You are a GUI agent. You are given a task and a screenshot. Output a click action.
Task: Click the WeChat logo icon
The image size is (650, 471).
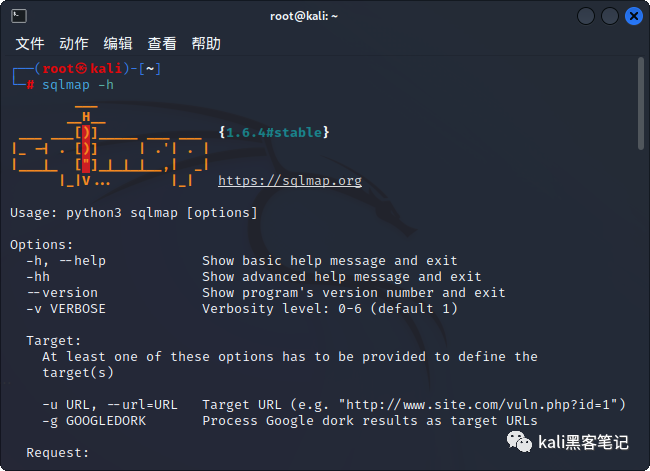pos(519,442)
